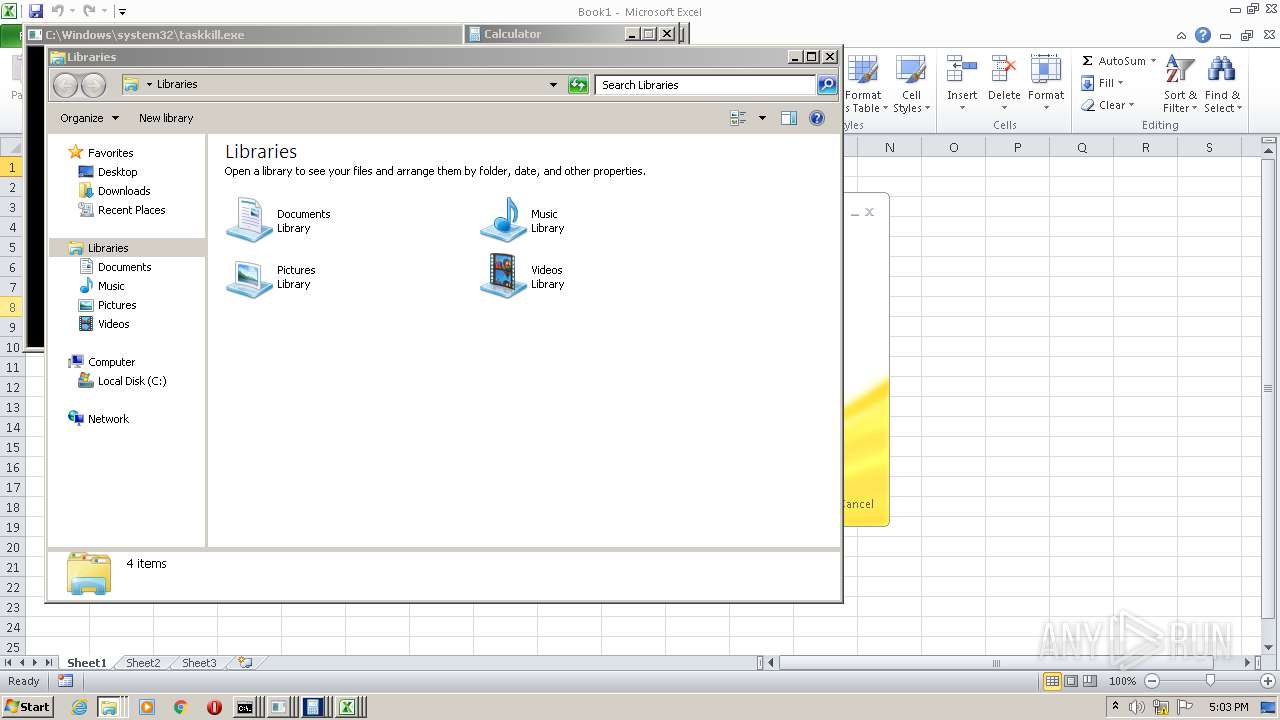Viewport: 1280px width, 720px height.
Task: Click the Explorer Forward arrow button
Action: click(93, 85)
